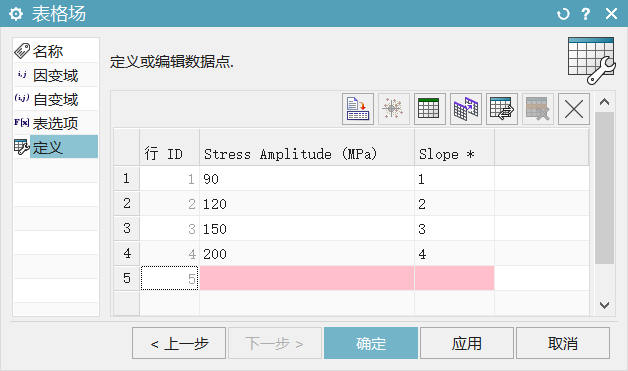
Task: Select the 名称 step
Action: pos(56,51)
